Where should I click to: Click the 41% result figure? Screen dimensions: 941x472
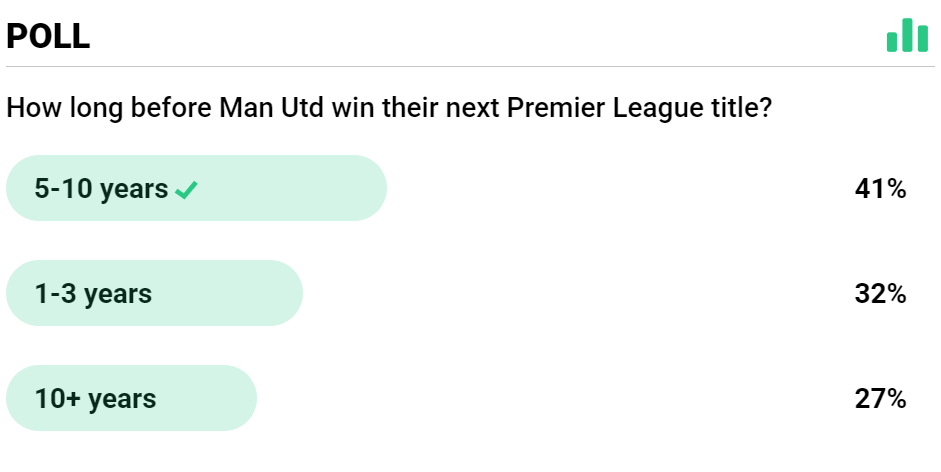(880, 188)
